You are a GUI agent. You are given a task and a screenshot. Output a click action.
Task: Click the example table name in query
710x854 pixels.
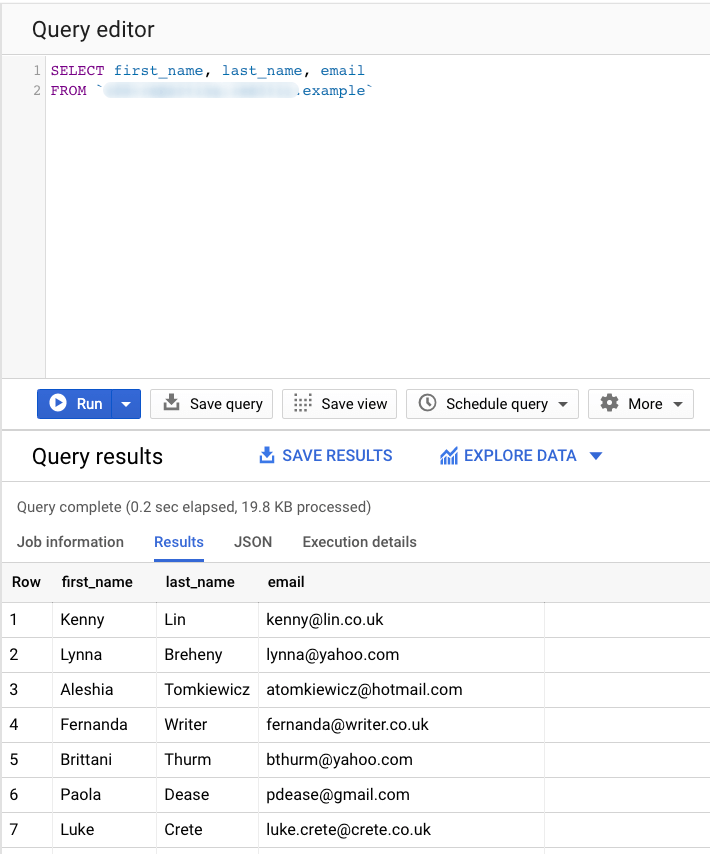pyautogui.click(x=334, y=90)
